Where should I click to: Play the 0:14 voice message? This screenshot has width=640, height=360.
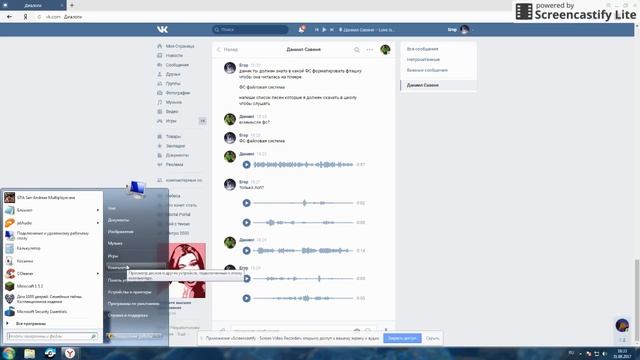tap(247, 251)
